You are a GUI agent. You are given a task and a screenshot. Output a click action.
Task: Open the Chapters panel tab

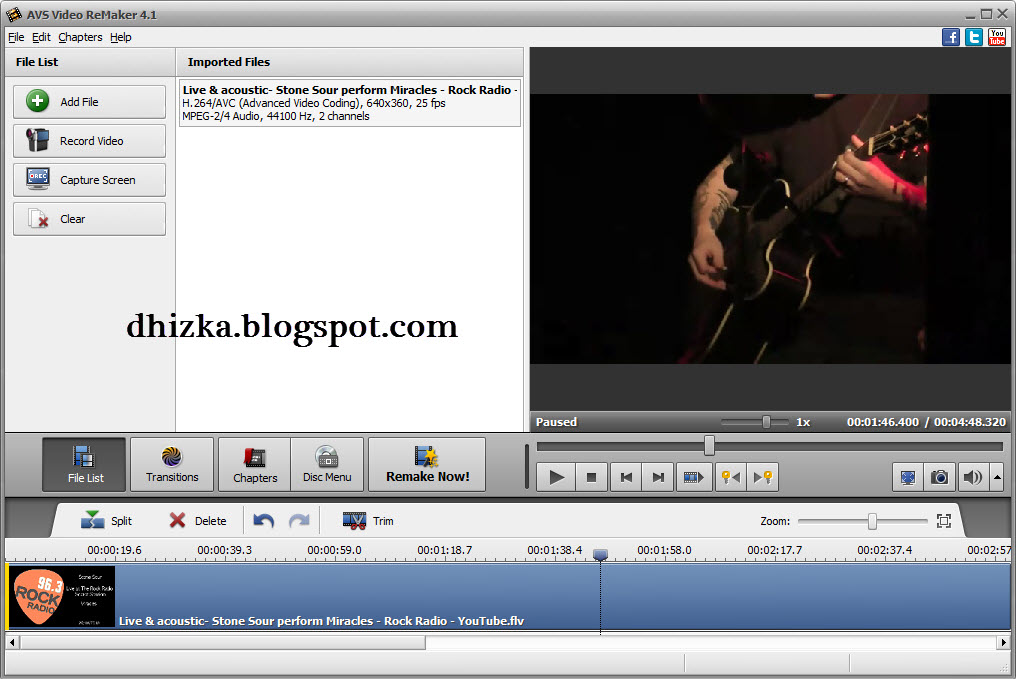click(x=255, y=465)
